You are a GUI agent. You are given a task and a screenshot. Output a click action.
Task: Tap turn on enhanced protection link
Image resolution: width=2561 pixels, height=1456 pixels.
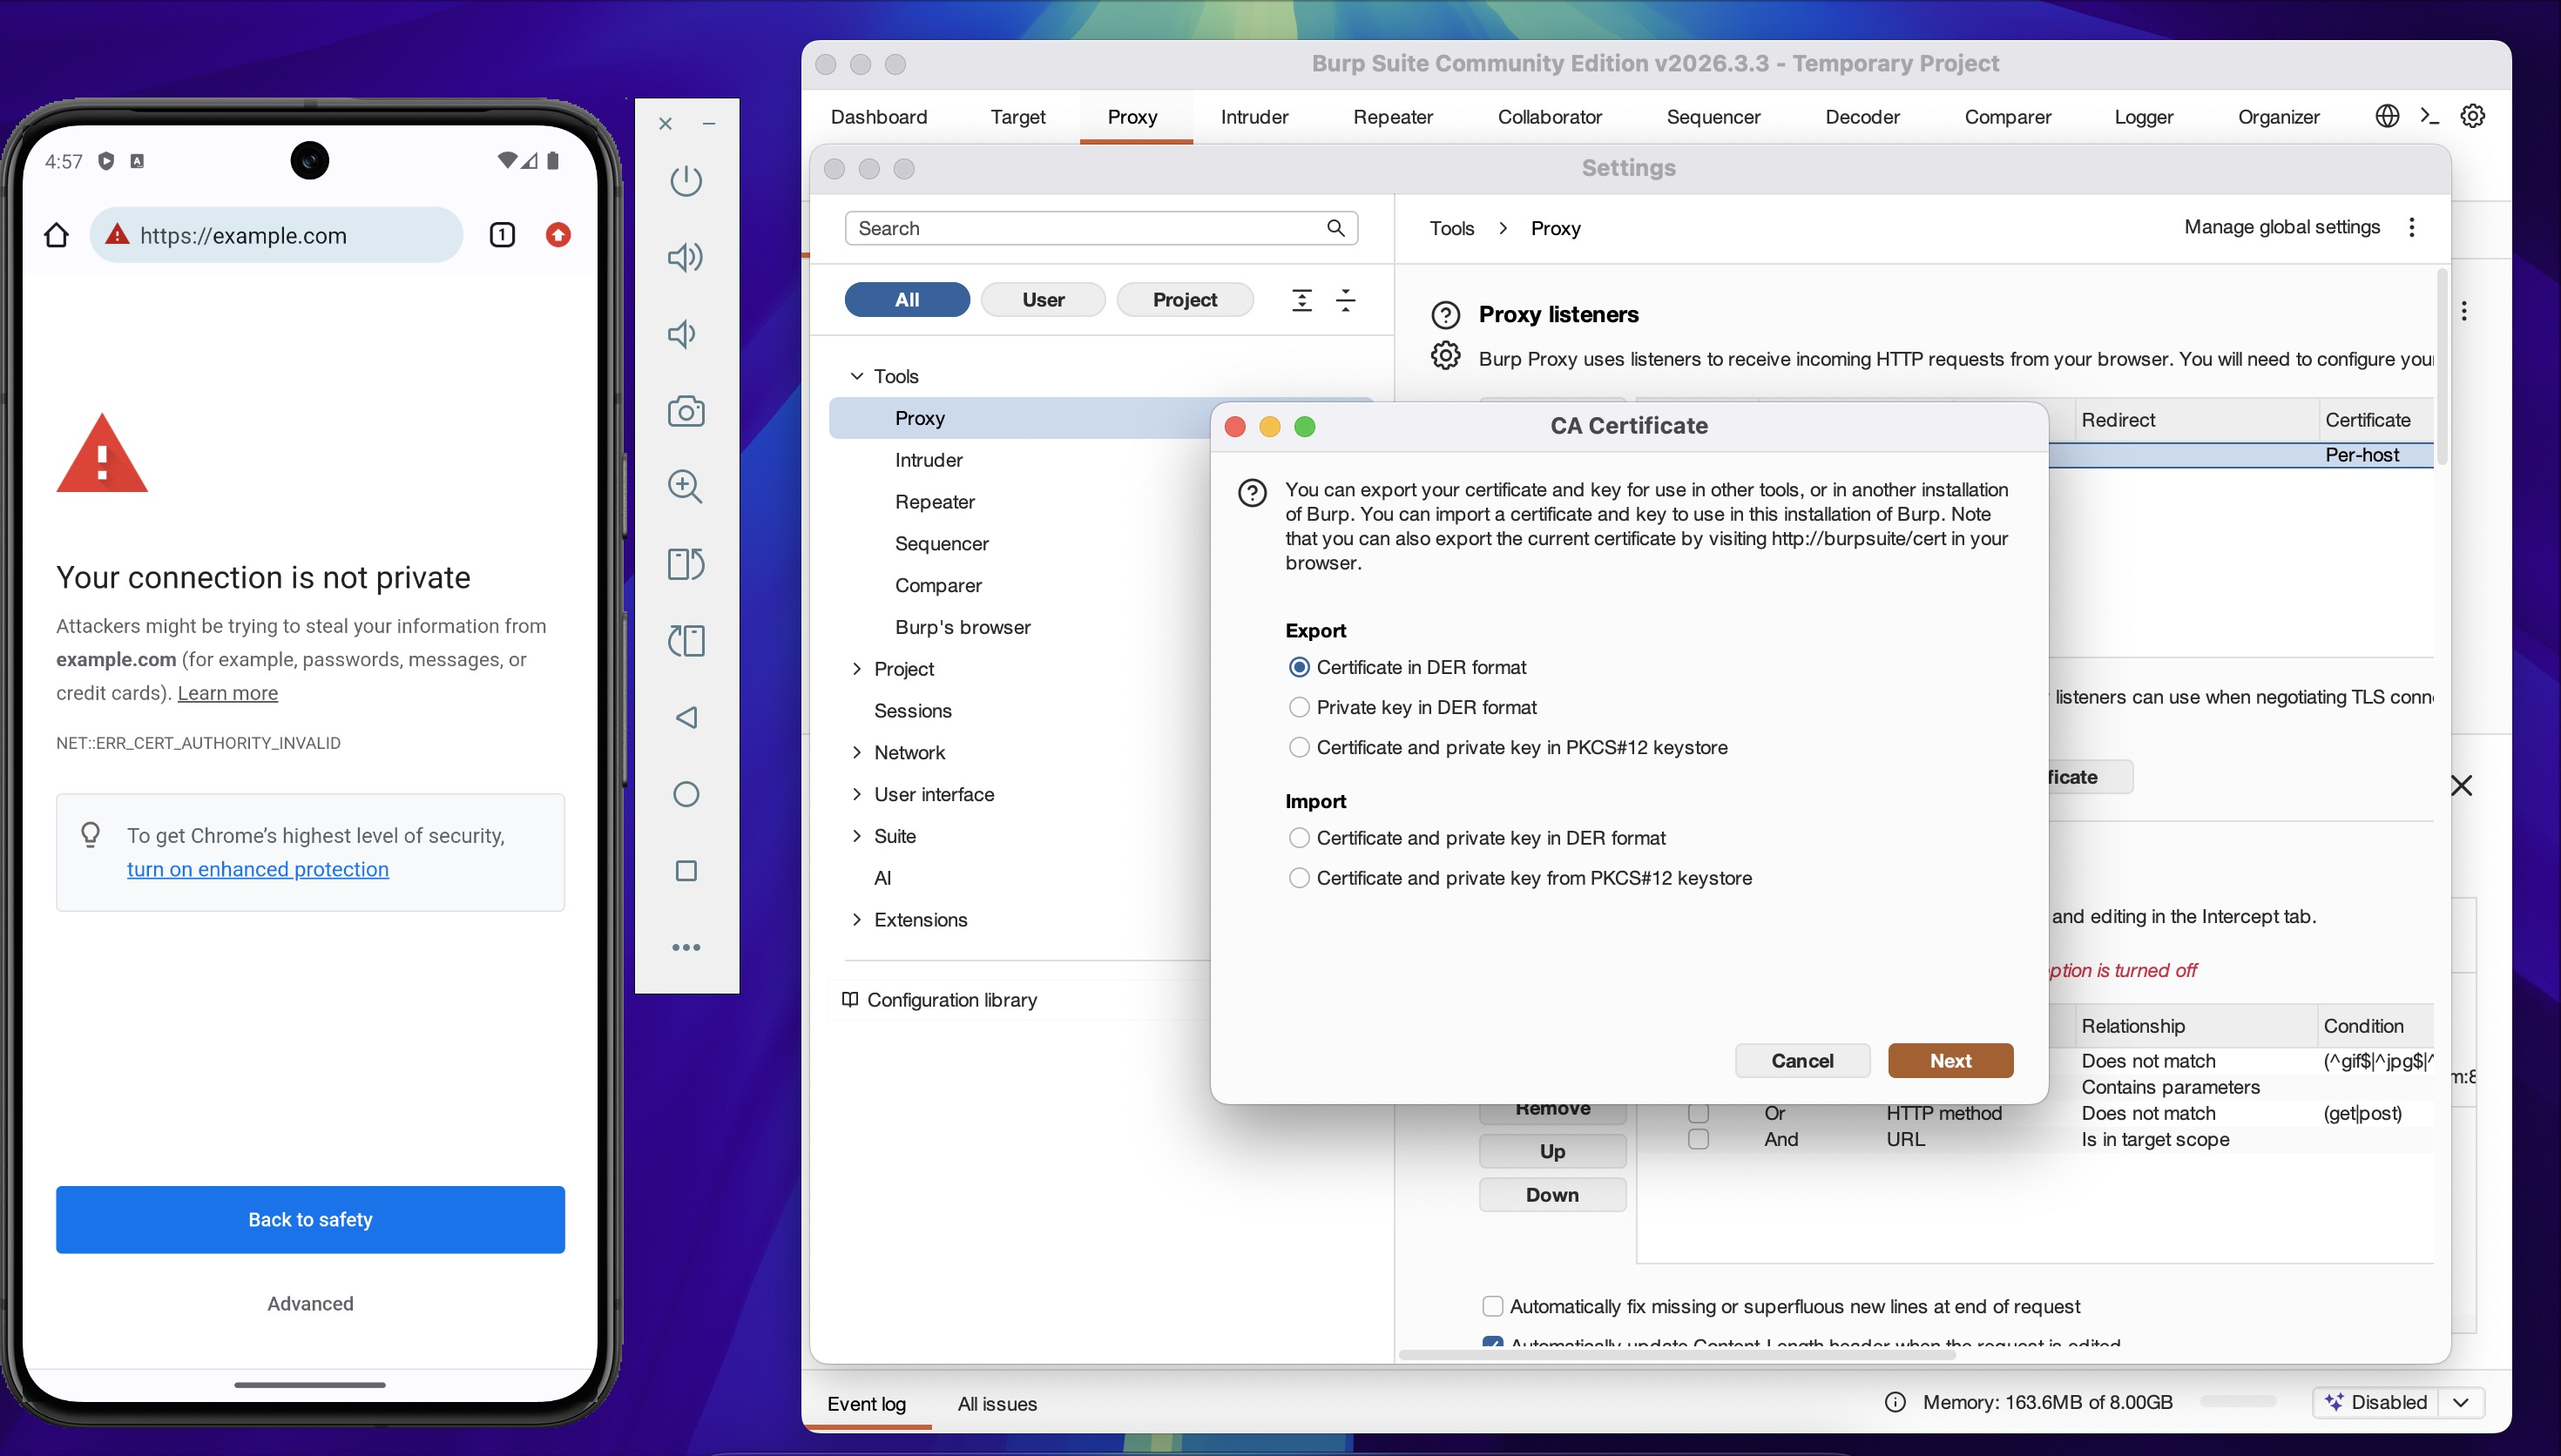258,869
